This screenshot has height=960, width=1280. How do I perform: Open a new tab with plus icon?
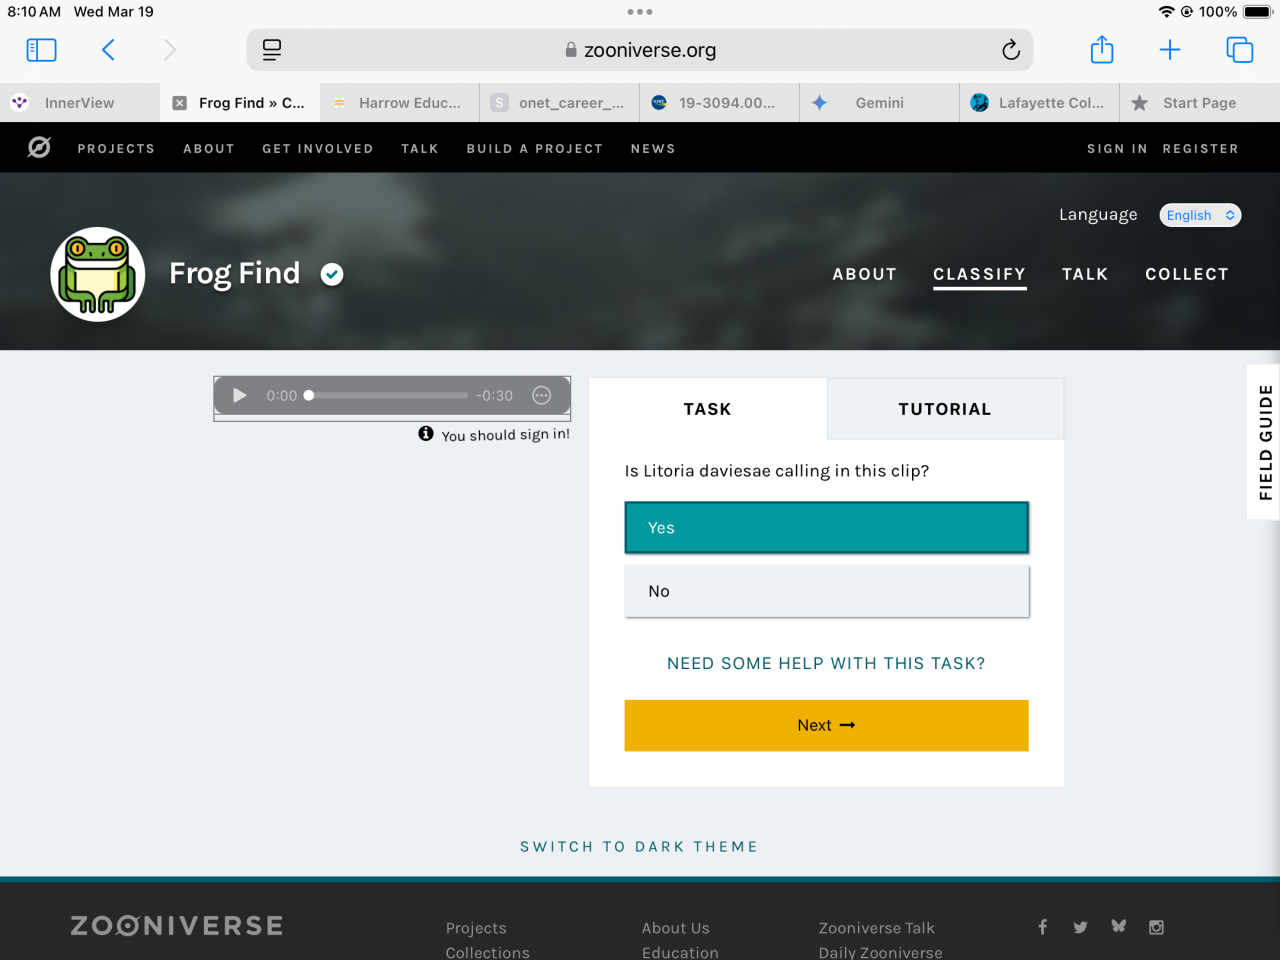(1170, 50)
